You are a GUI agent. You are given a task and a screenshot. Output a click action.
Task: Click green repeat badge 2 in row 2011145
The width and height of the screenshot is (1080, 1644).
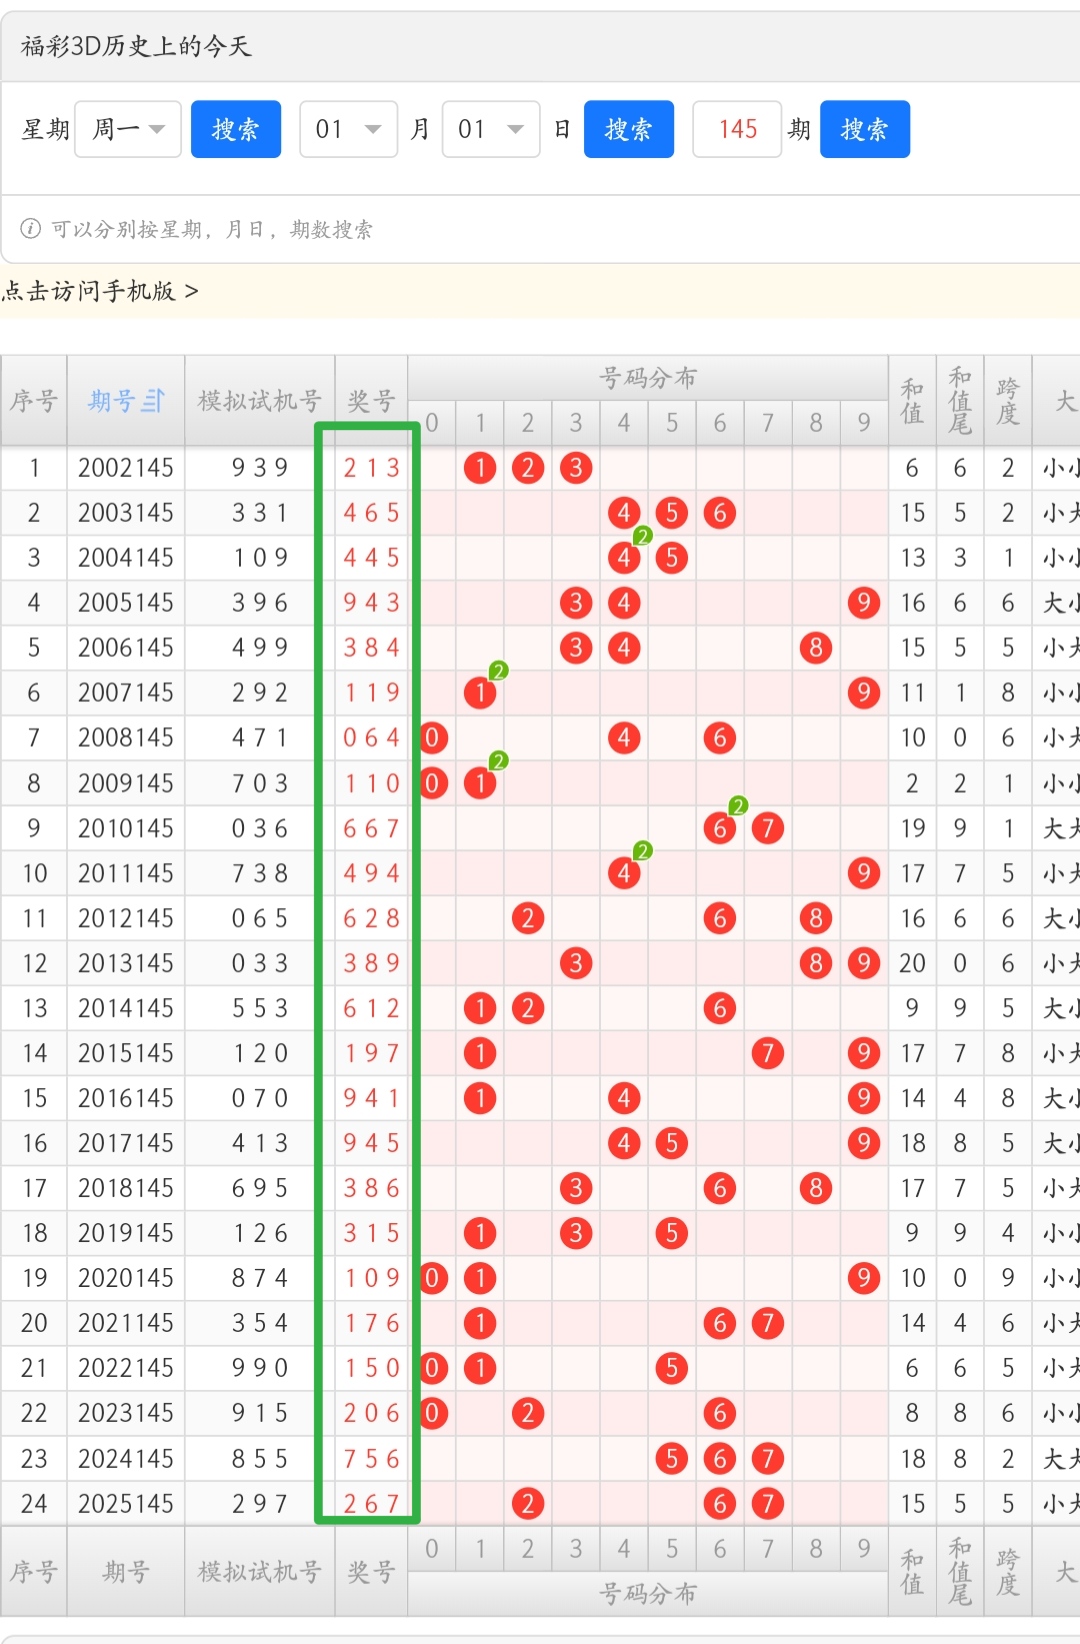coord(643,851)
